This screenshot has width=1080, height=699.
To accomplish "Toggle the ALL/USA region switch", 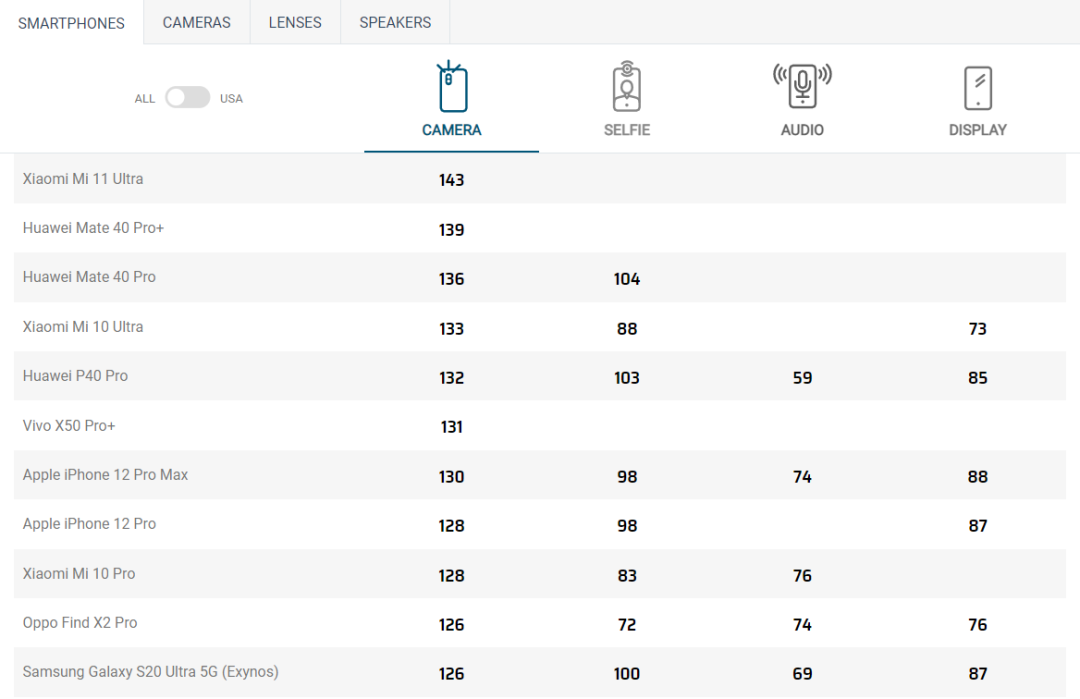I will (x=188, y=98).
